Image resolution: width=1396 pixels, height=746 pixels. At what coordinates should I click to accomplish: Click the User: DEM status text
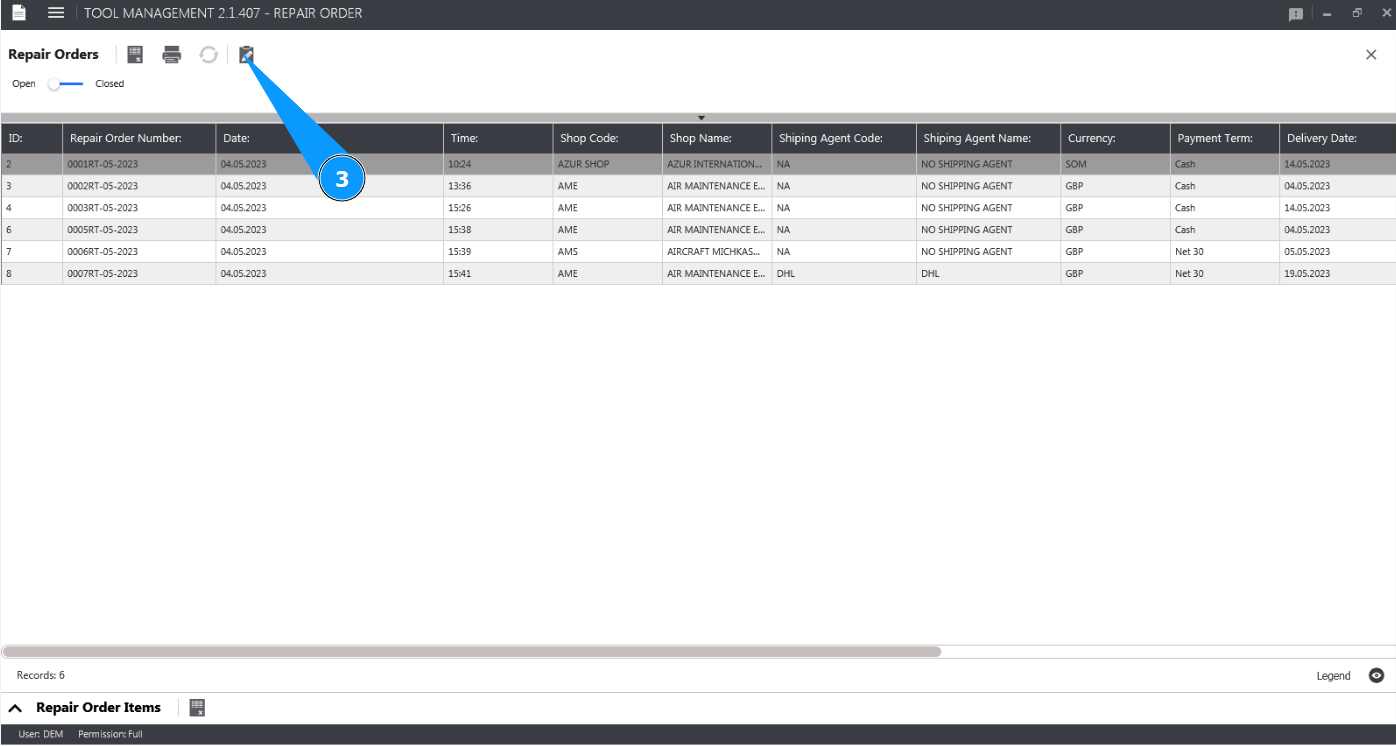click(x=41, y=735)
